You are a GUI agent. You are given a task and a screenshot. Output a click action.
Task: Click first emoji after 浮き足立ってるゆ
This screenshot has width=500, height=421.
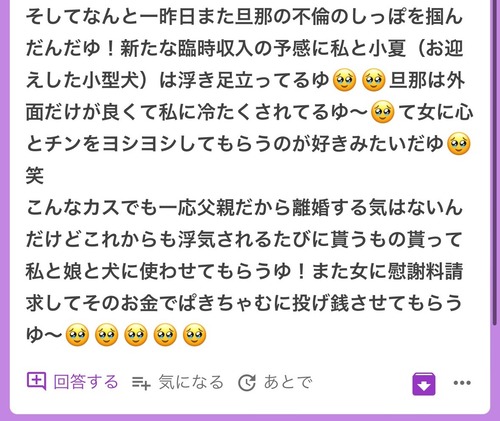tap(345, 80)
